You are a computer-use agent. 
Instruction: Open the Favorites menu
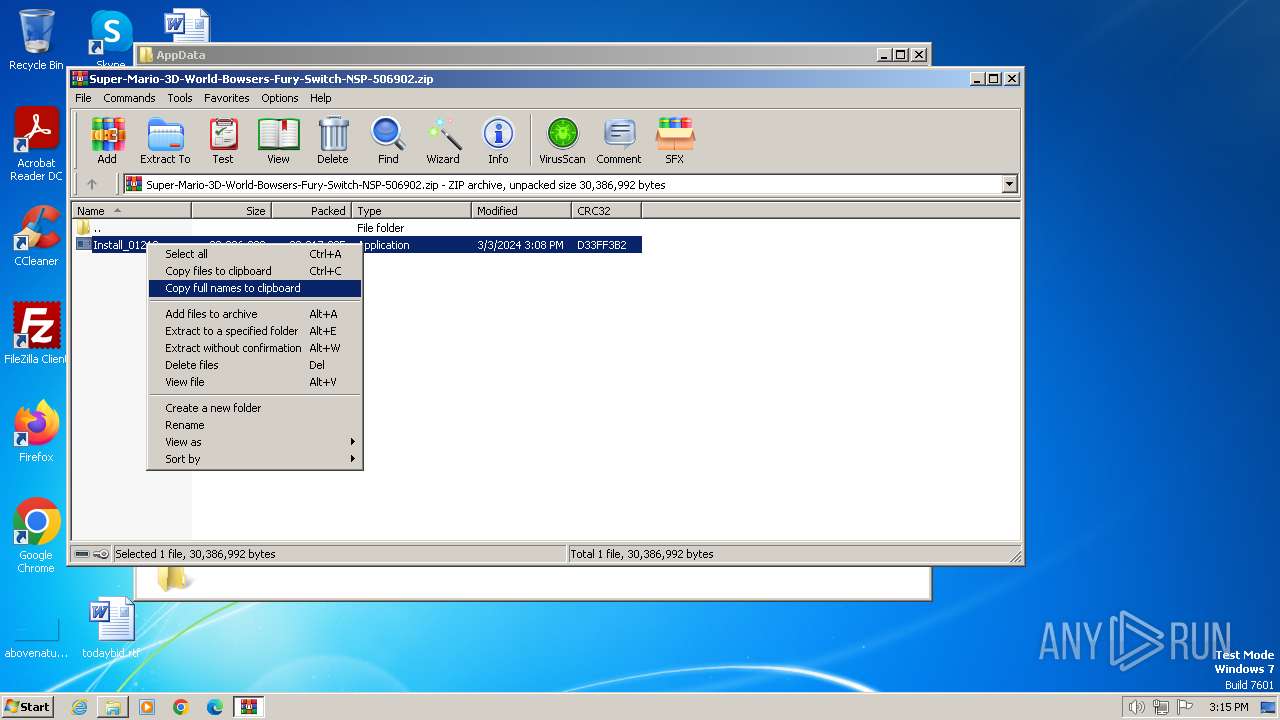pyautogui.click(x=227, y=98)
